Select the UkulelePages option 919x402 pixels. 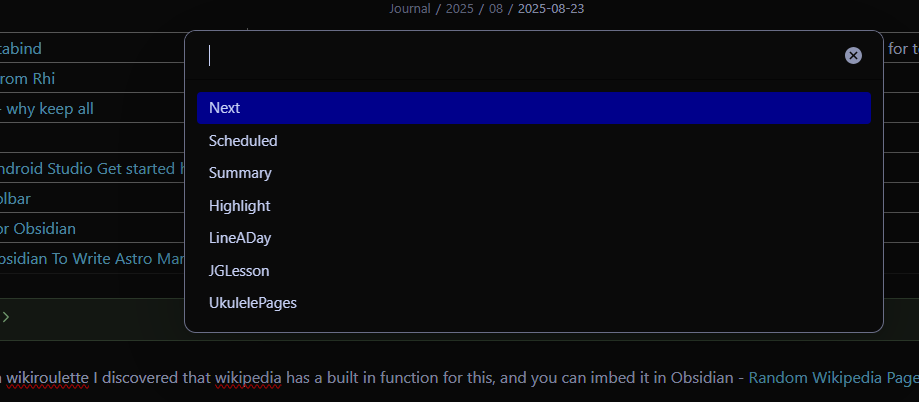point(533,303)
